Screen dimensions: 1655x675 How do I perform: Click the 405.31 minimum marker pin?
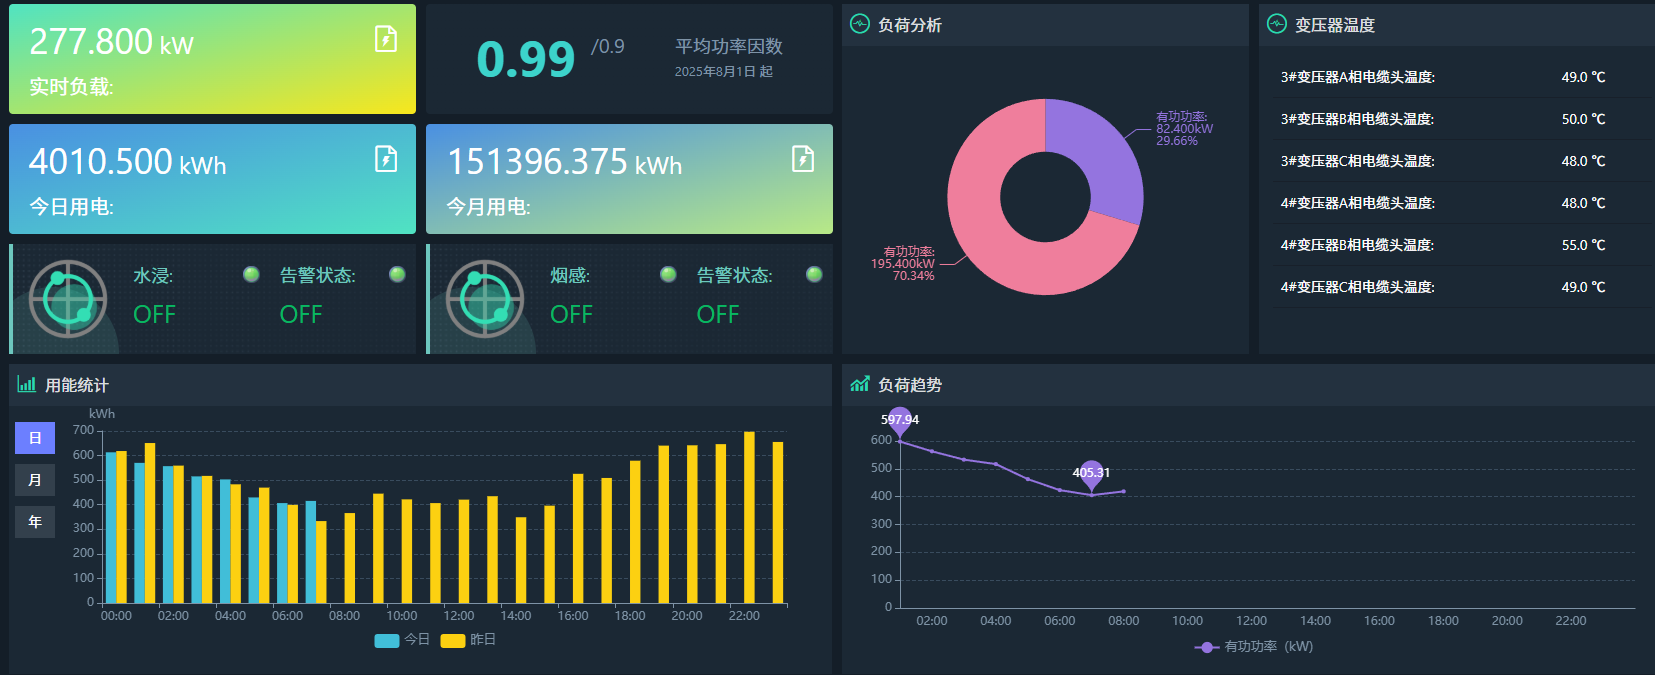point(1091,473)
